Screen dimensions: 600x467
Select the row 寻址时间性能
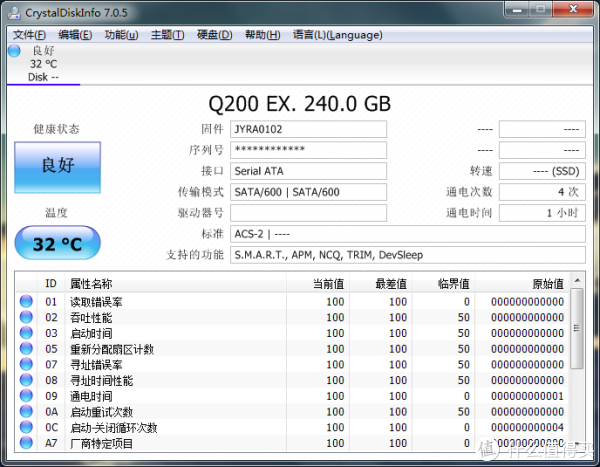click(x=293, y=380)
